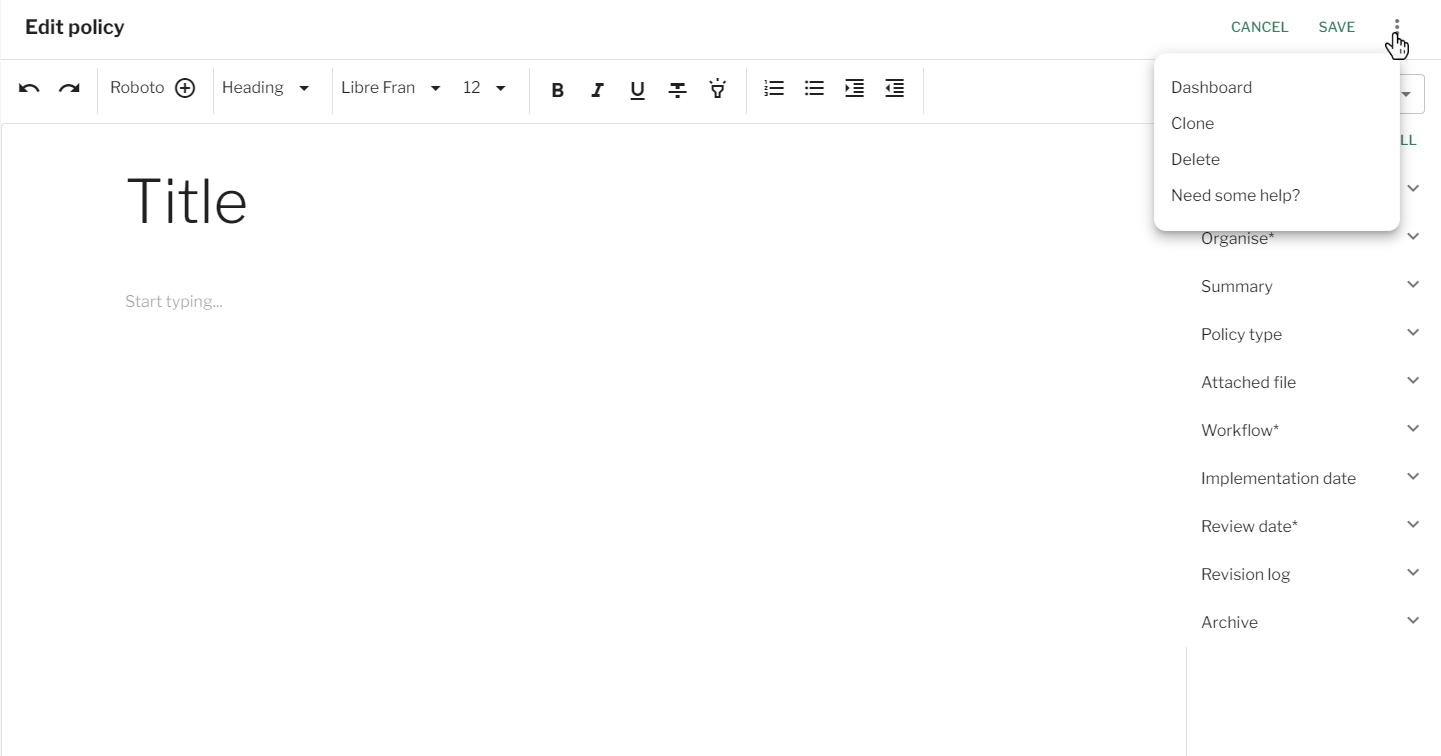Insert a numbered list

(774, 89)
